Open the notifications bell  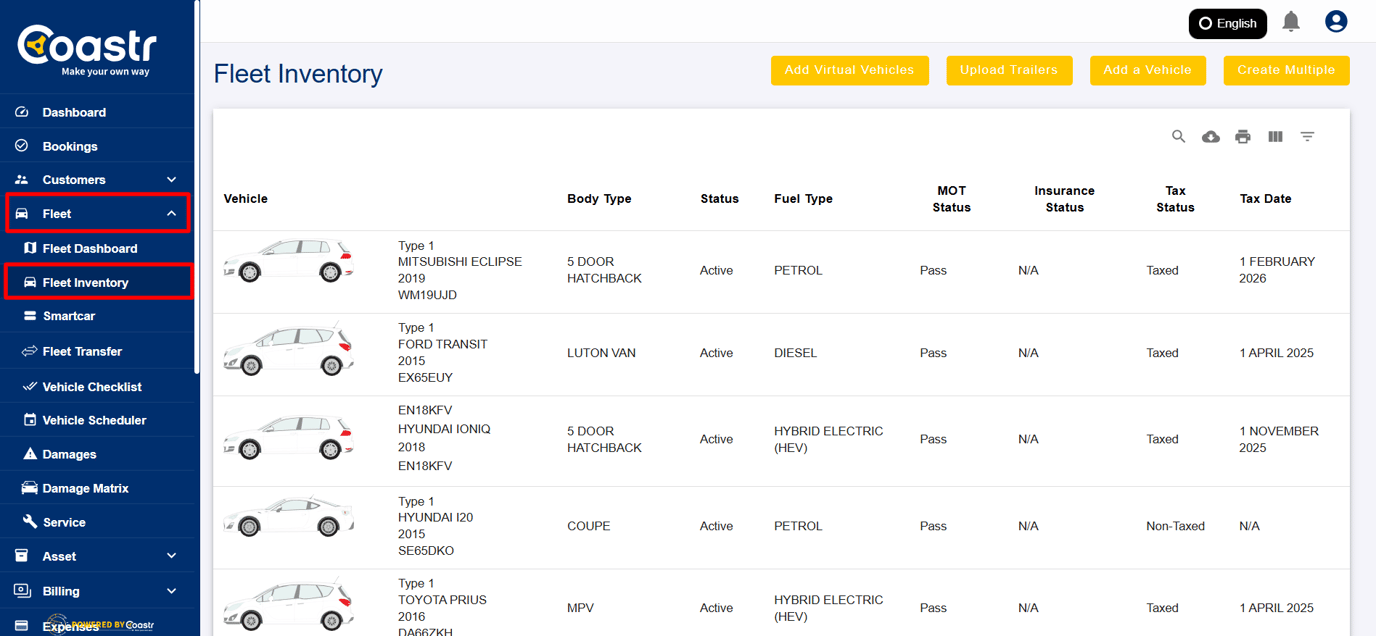1291,22
